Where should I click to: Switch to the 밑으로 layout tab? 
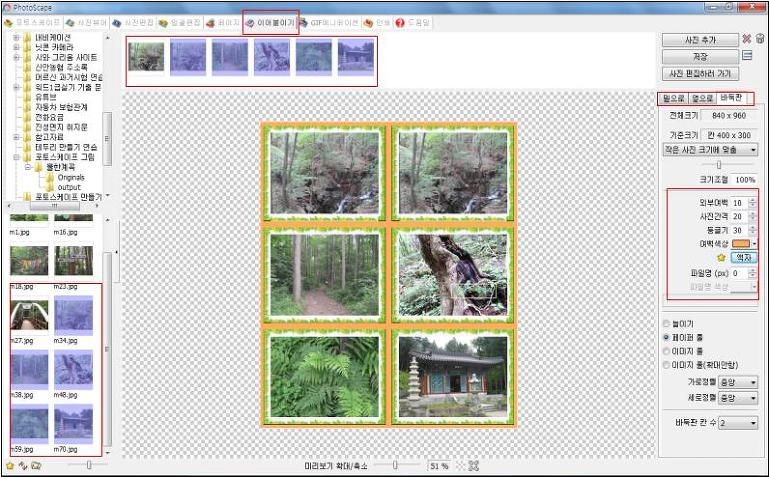(673, 99)
